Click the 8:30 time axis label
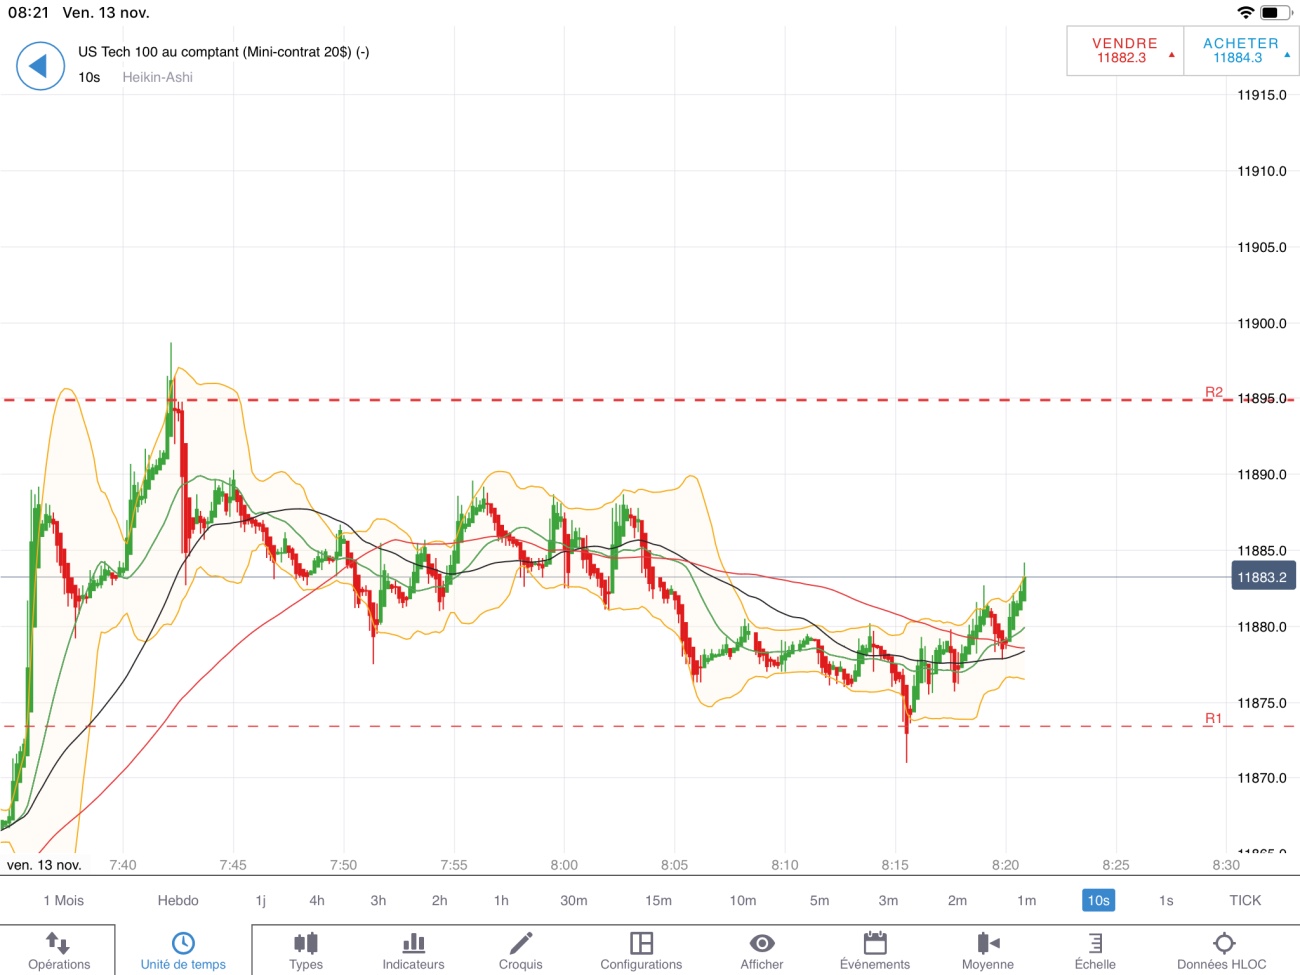 tap(1226, 865)
